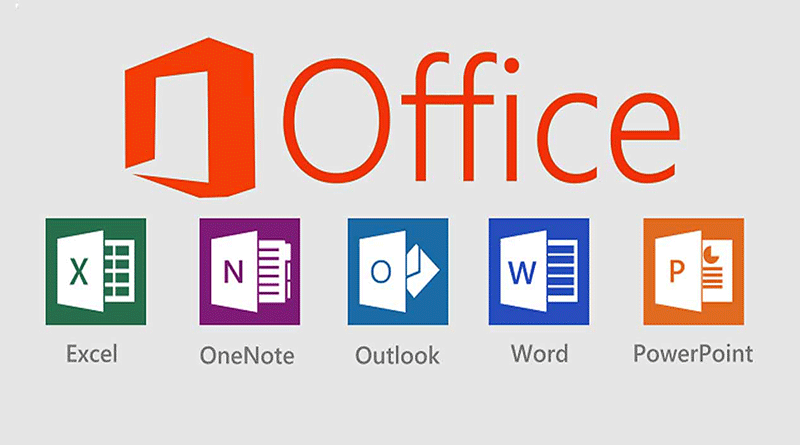Viewport: 800px width, 445px height.
Task: Select the "Outlook" text label
Action: 397,355
